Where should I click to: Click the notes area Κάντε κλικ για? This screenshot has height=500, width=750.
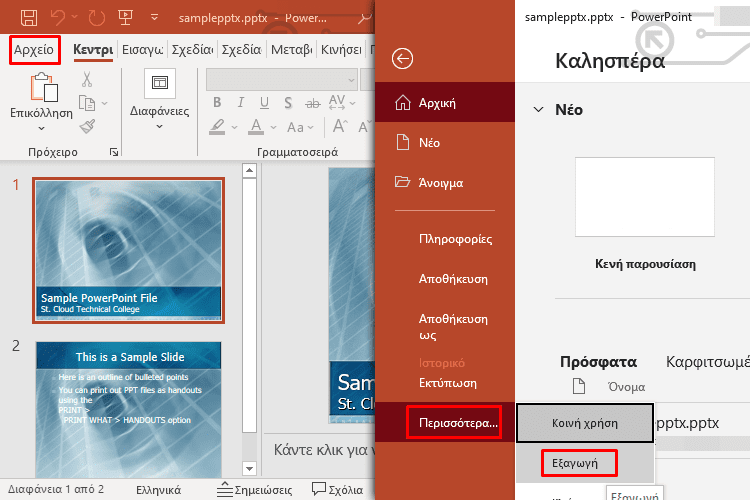click(x=323, y=450)
